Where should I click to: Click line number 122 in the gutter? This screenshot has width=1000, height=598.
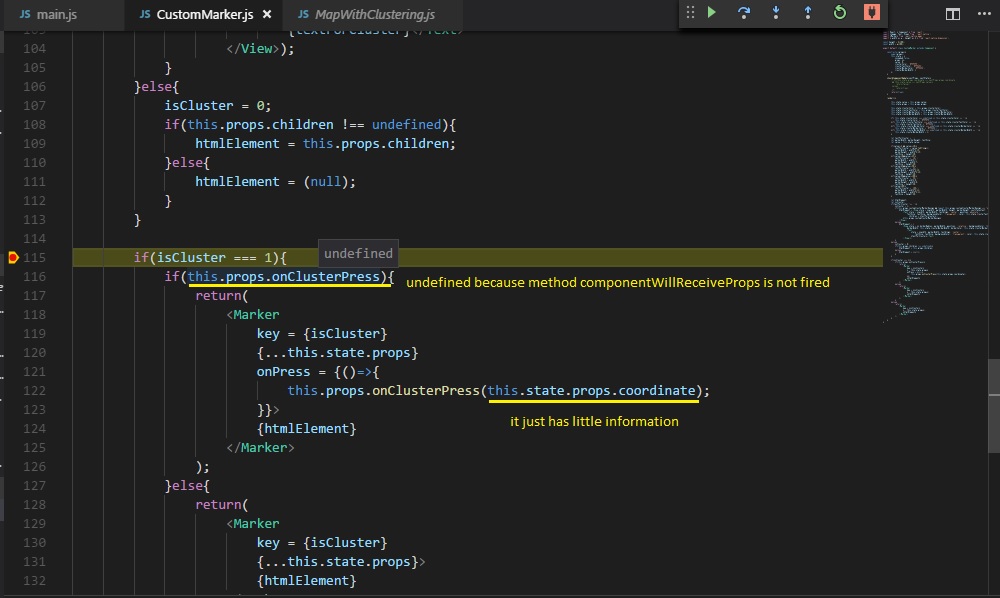click(x=34, y=391)
